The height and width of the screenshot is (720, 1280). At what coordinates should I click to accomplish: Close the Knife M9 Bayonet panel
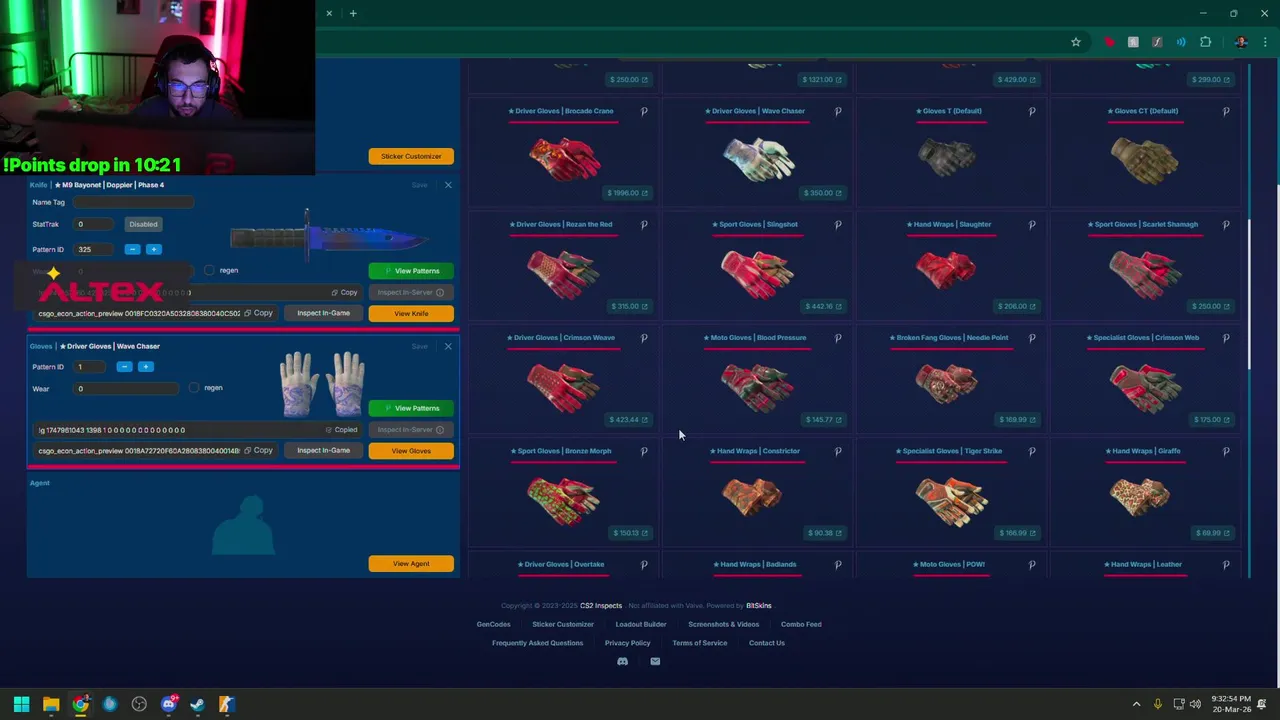coord(448,185)
